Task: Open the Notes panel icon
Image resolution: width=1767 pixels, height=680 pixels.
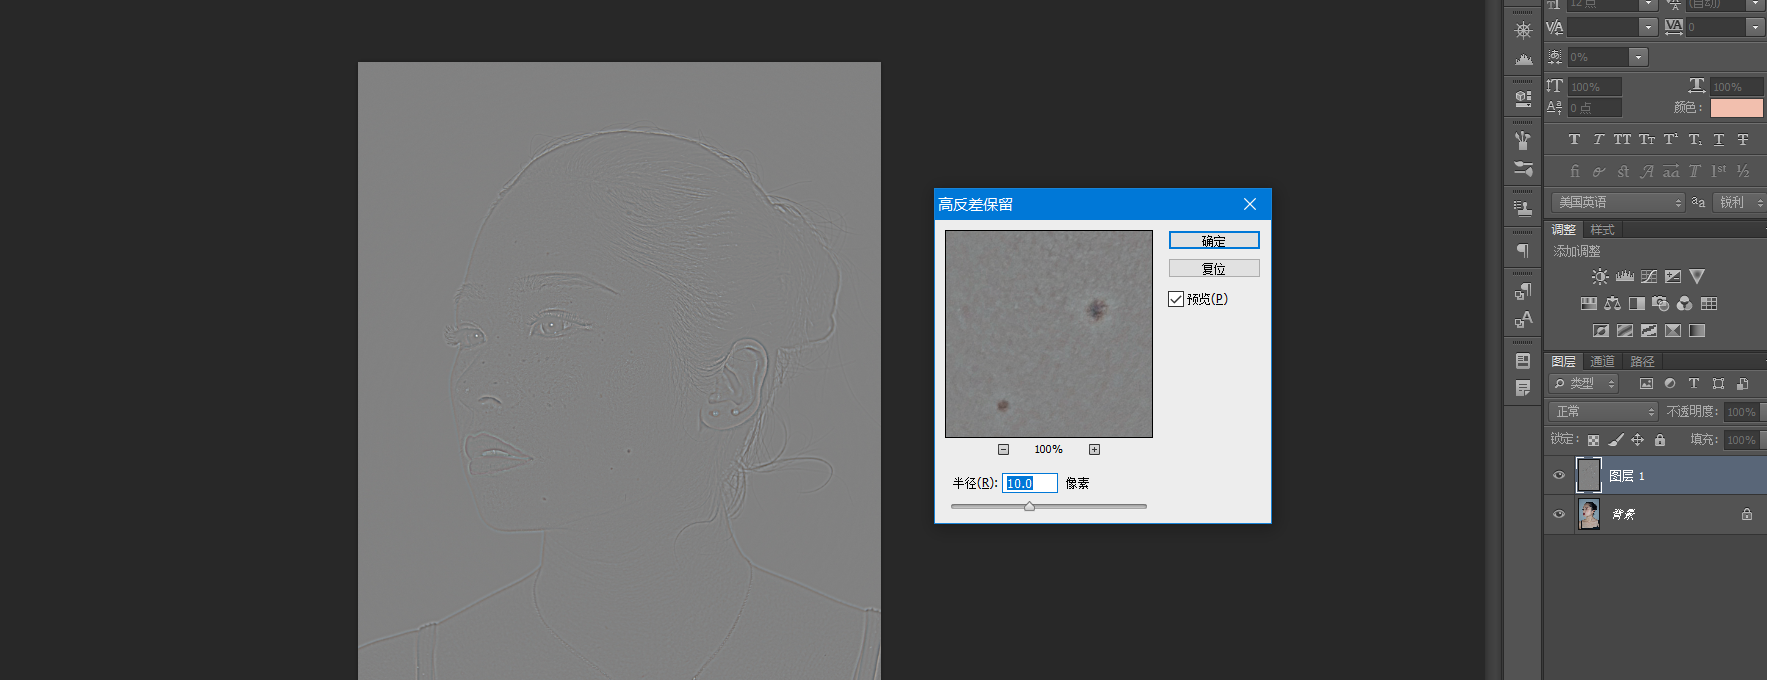Action: (x=1523, y=389)
